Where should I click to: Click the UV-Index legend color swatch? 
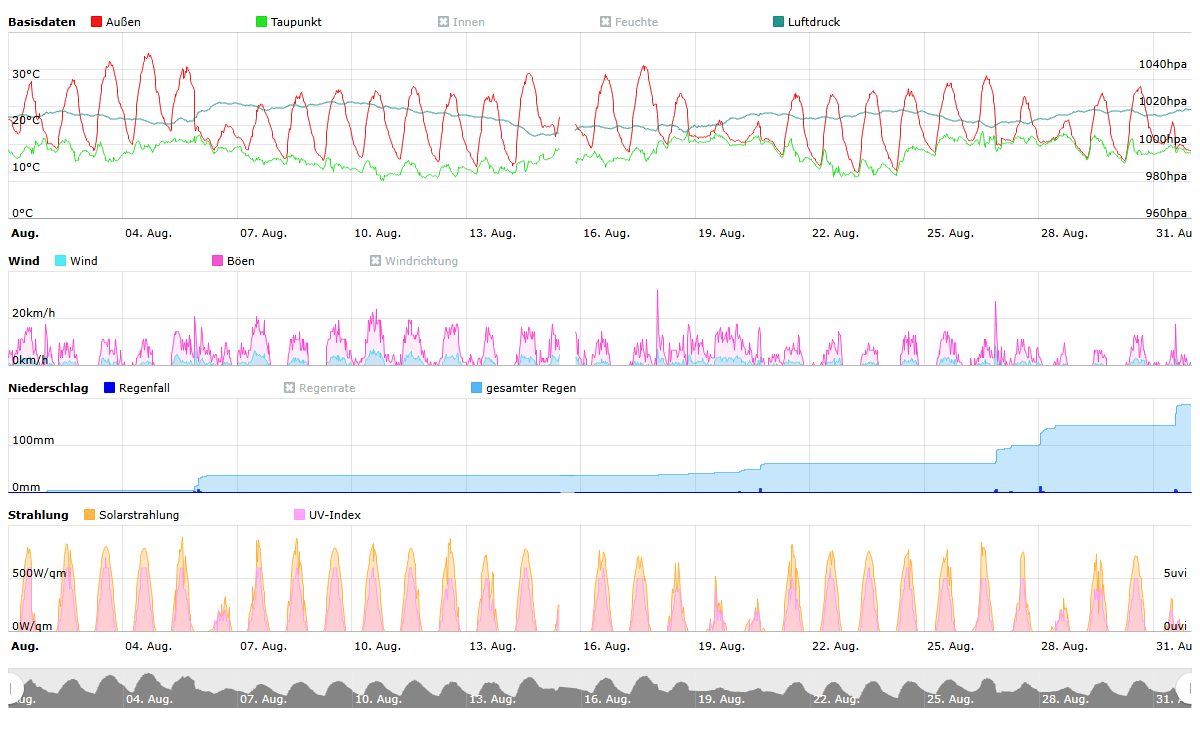point(300,515)
